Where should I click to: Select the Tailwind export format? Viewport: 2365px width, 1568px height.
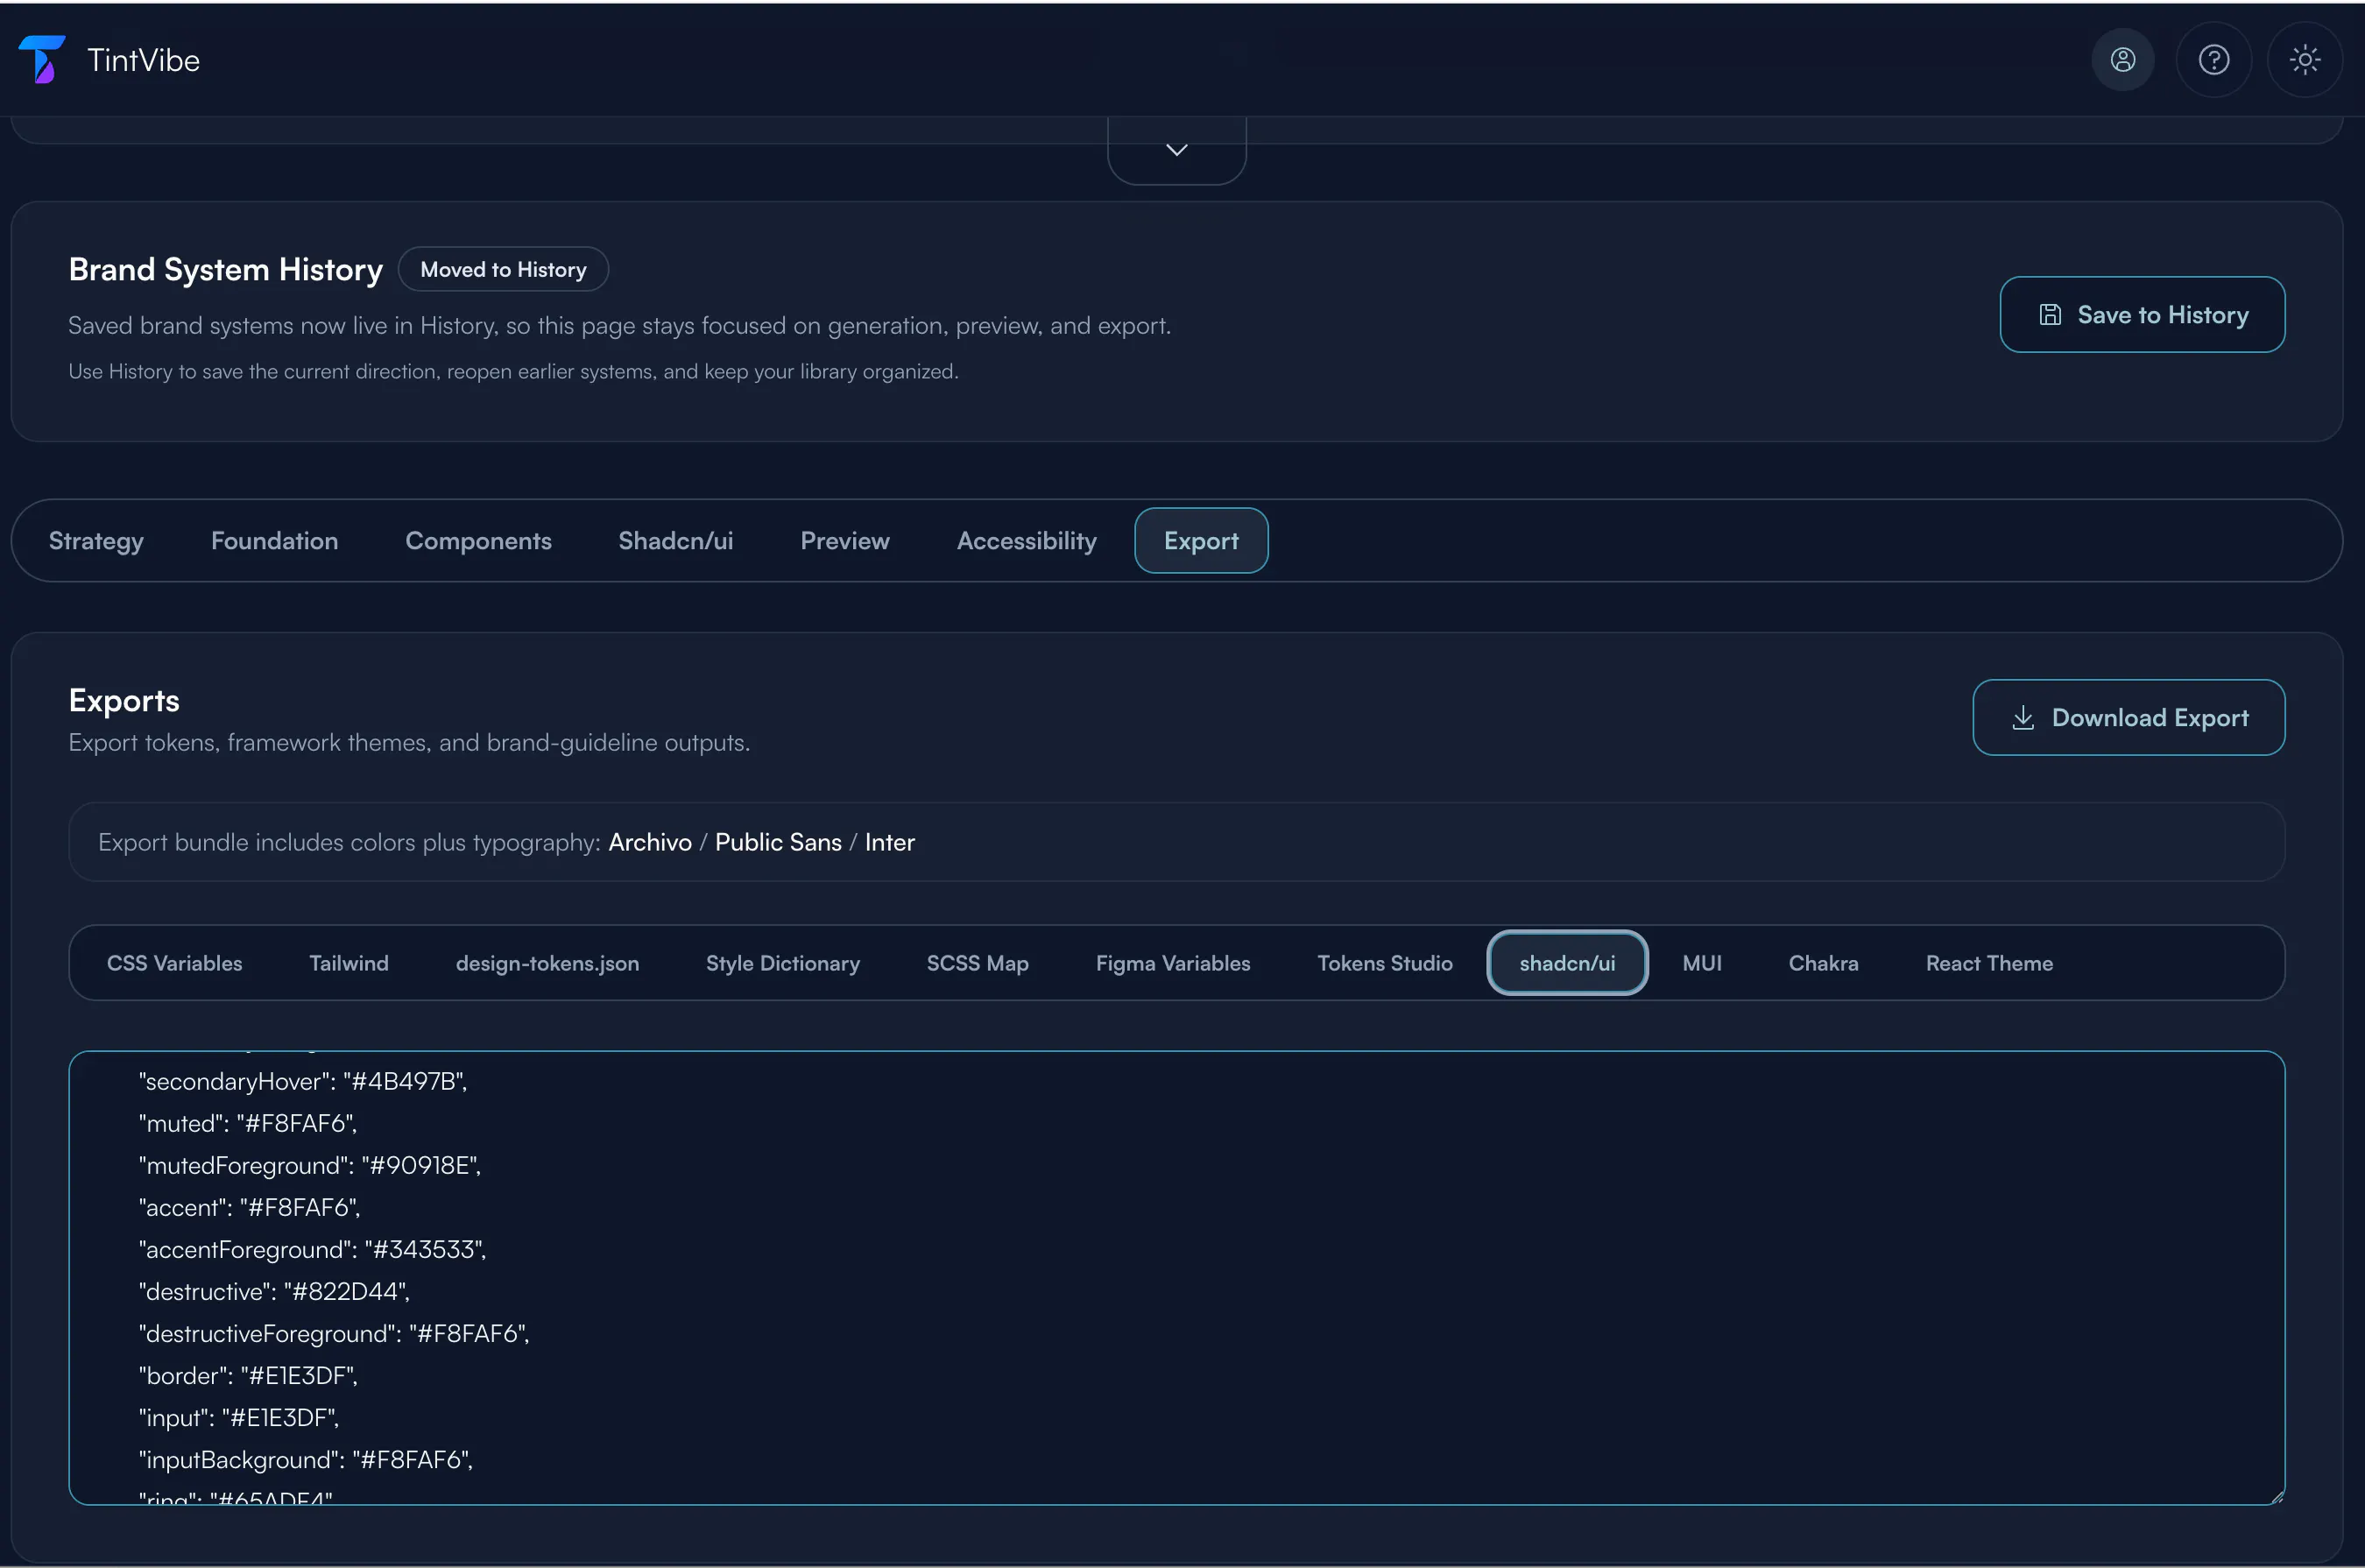tap(349, 963)
